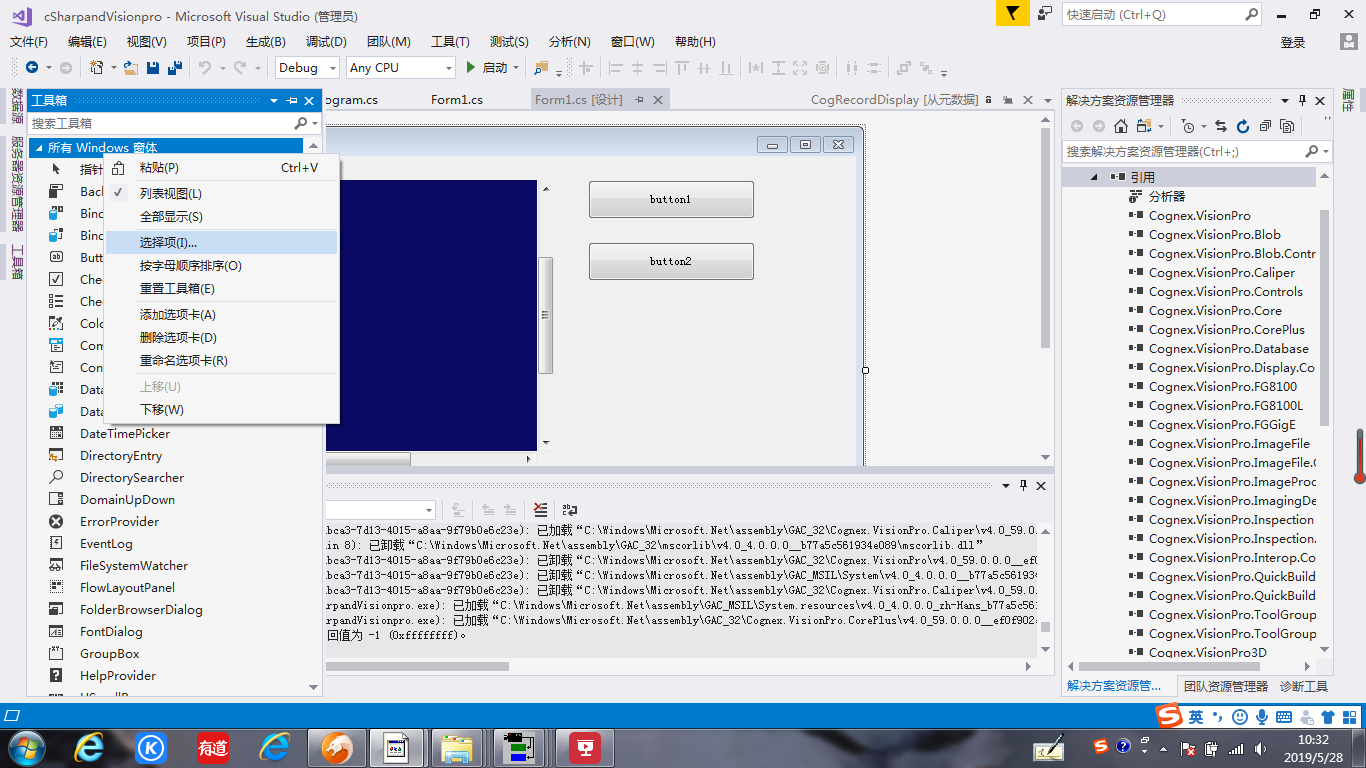
Task: Click button1 on the form designer
Action: pos(670,199)
